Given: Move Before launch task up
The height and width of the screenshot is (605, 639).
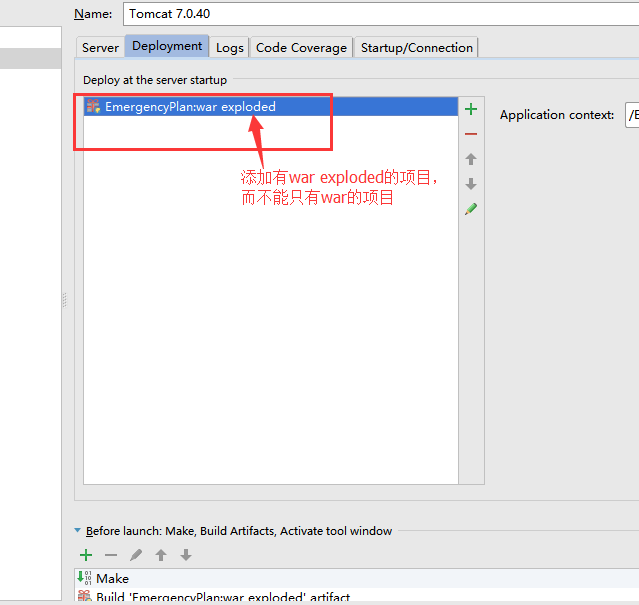Looking at the screenshot, I should pyautogui.click(x=161, y=555).
